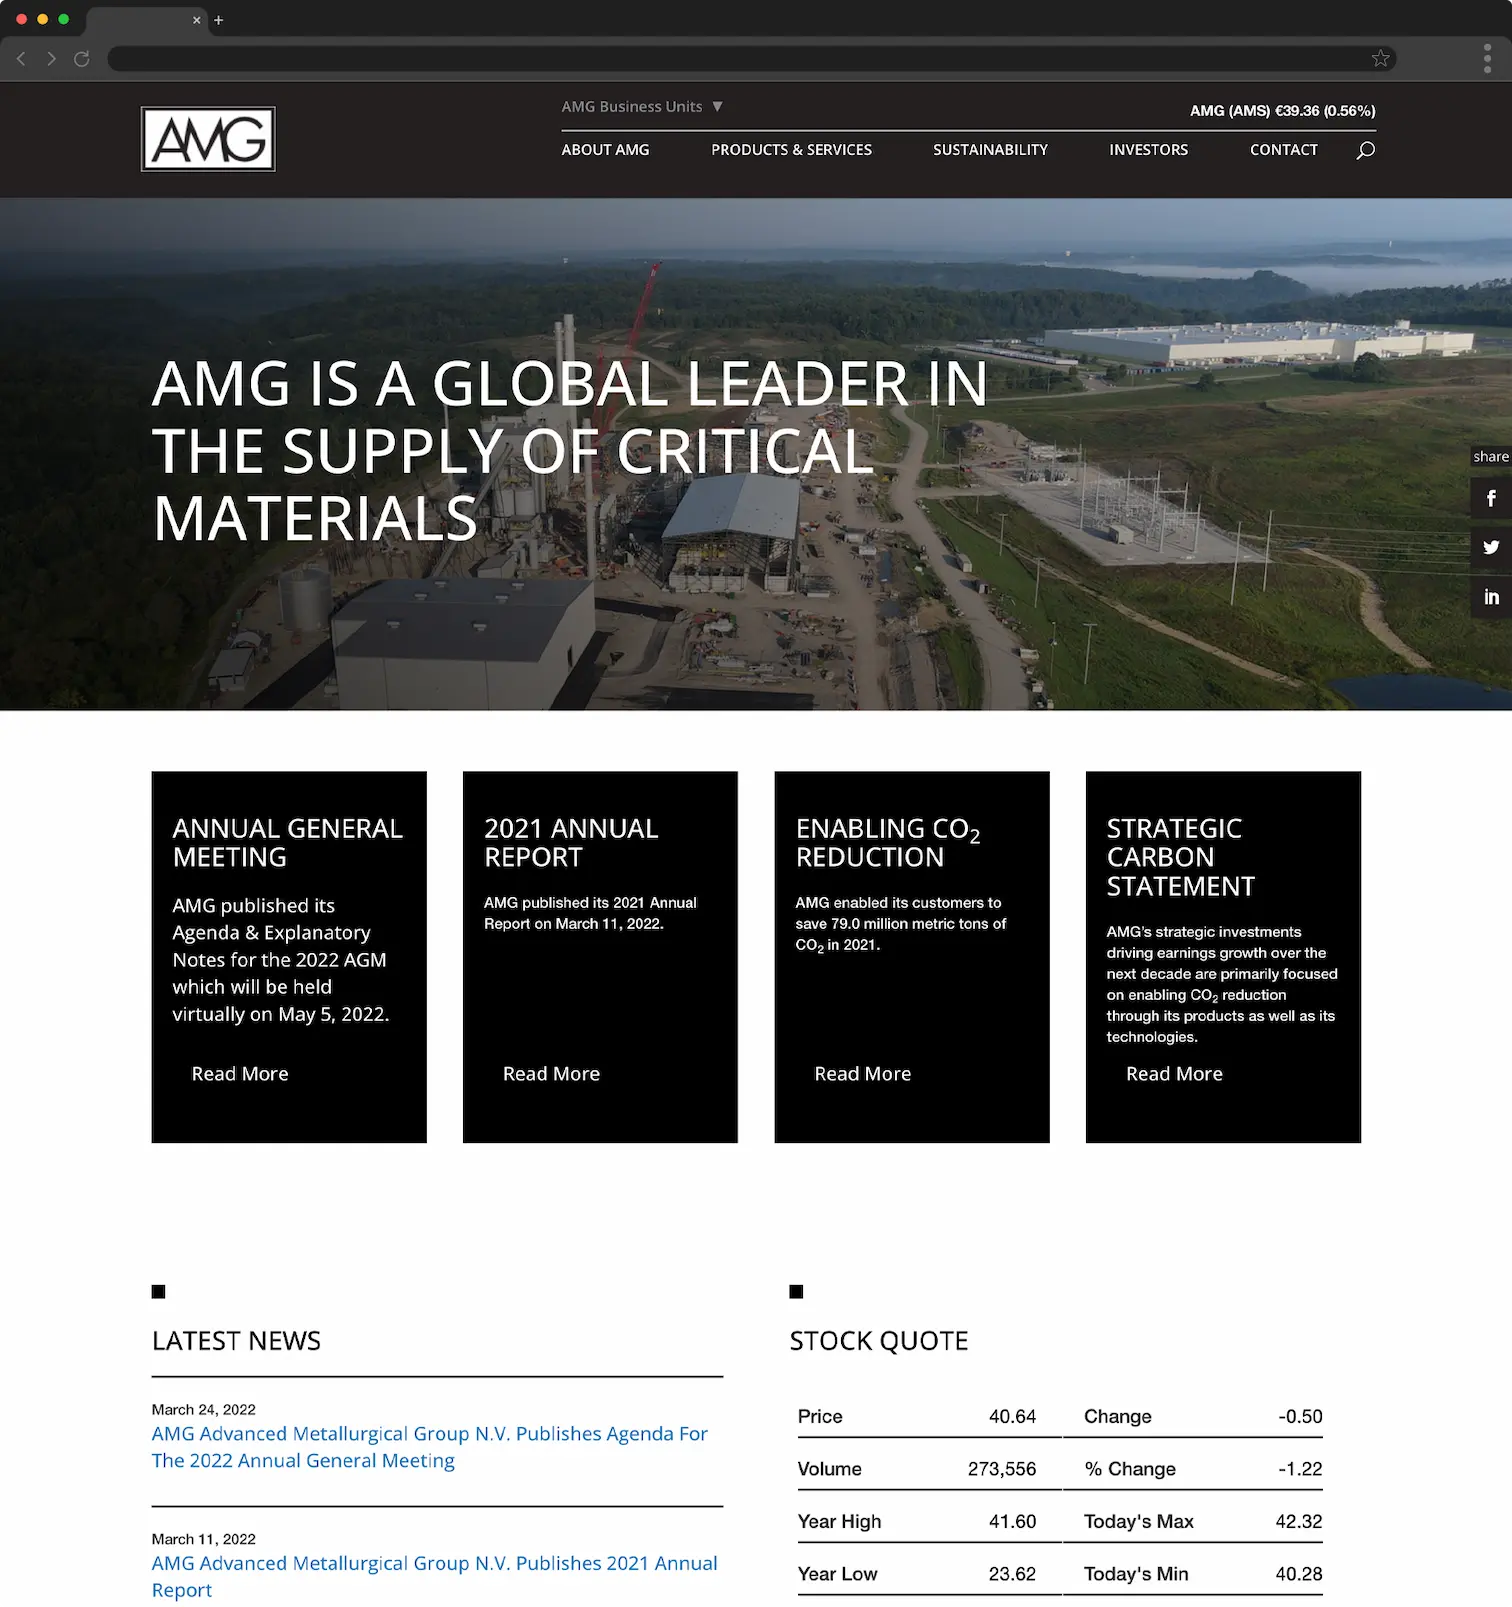Screen dimensions: 1512x1607
Task: Share page on Twitter
Action: pos(1491,547)
